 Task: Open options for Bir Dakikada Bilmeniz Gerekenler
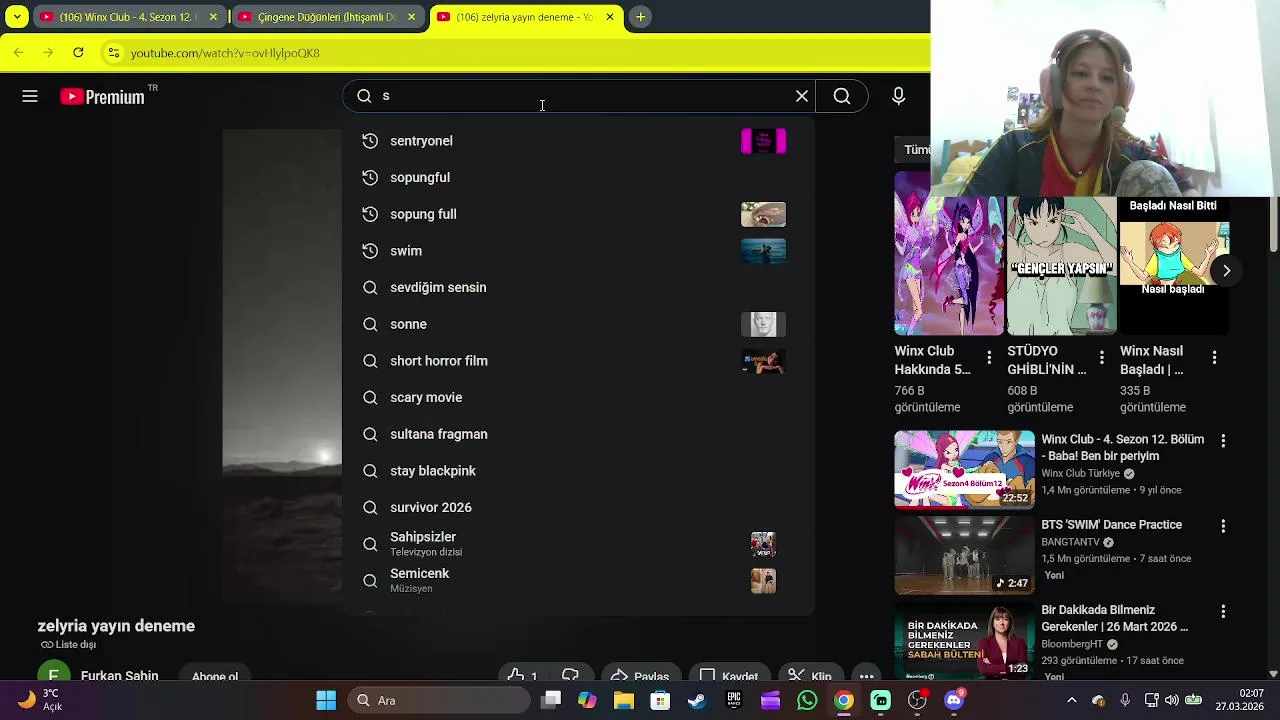1223,610
